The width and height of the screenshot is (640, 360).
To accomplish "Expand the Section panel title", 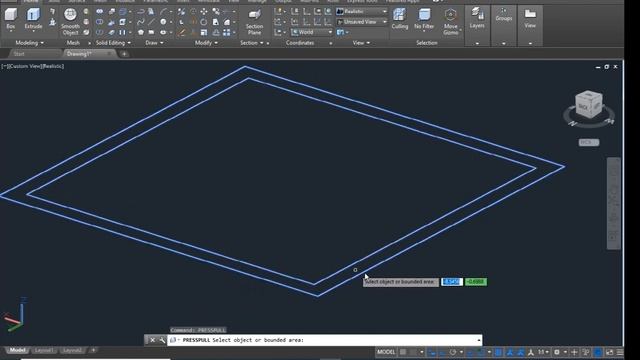I will [x=252, y=43].
